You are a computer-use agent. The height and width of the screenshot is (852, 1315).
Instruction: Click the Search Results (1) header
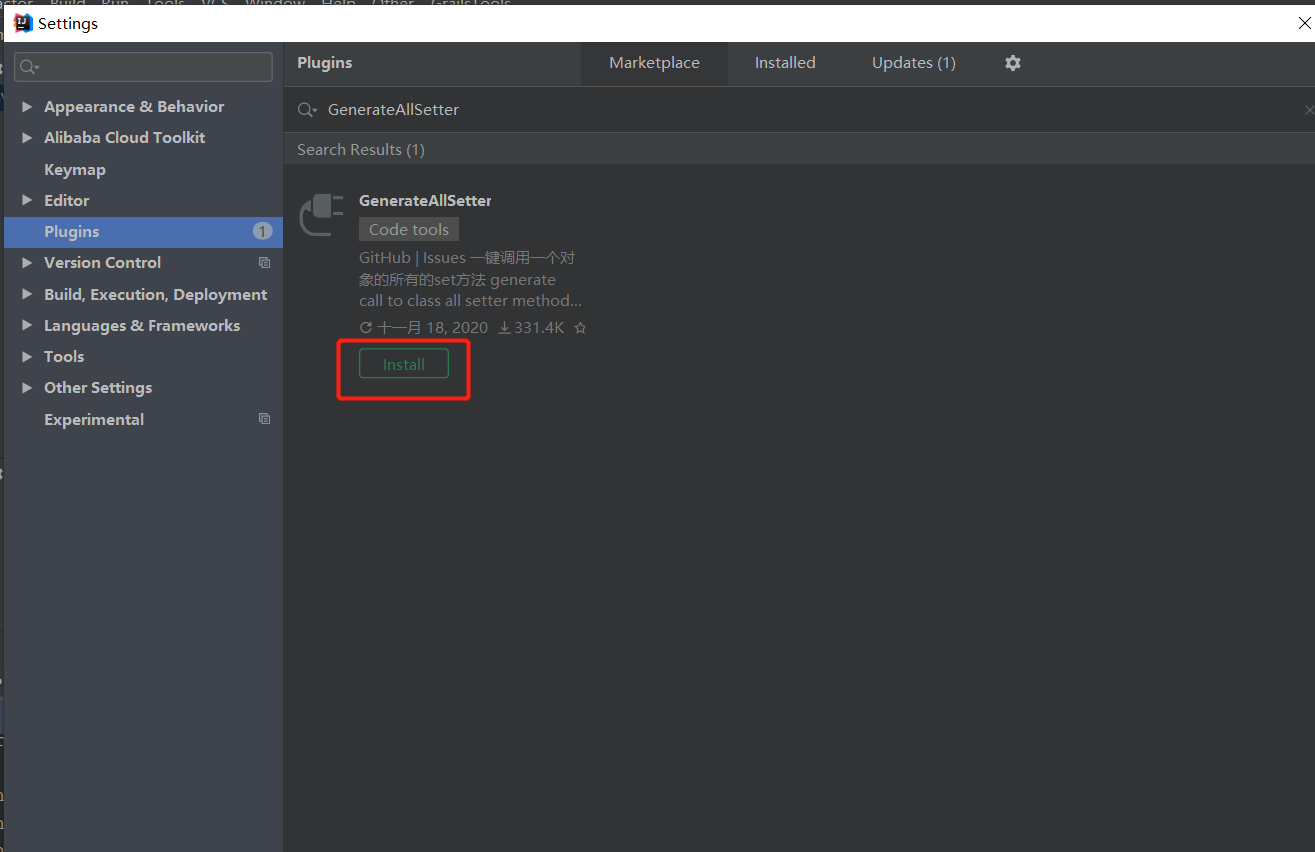tap(361, 150)
